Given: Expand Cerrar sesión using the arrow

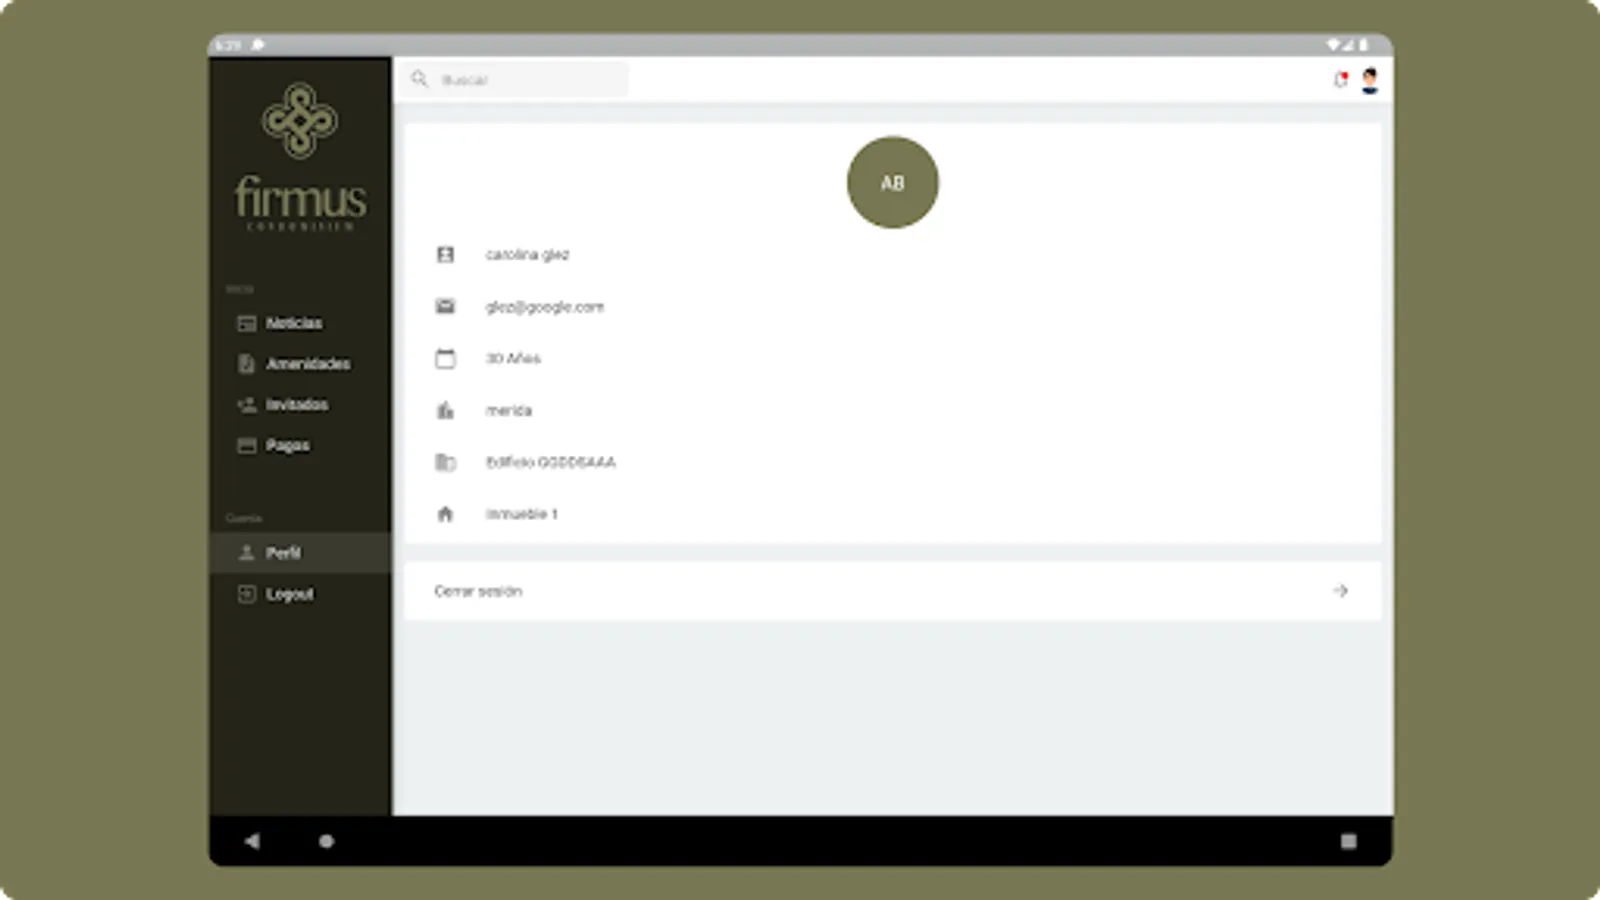Looking at the screenshot, I should tap(1340, 590).
